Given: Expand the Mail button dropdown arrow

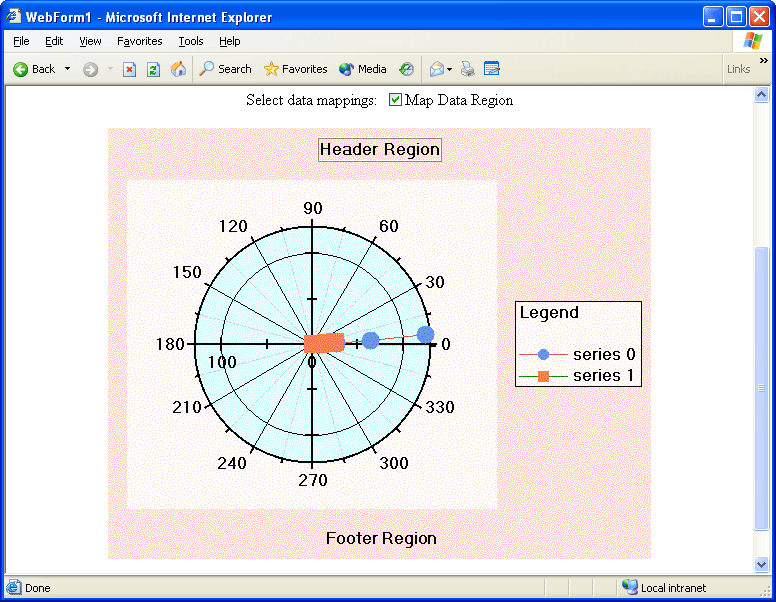Looking at the screenshot, I should (450, 69).
